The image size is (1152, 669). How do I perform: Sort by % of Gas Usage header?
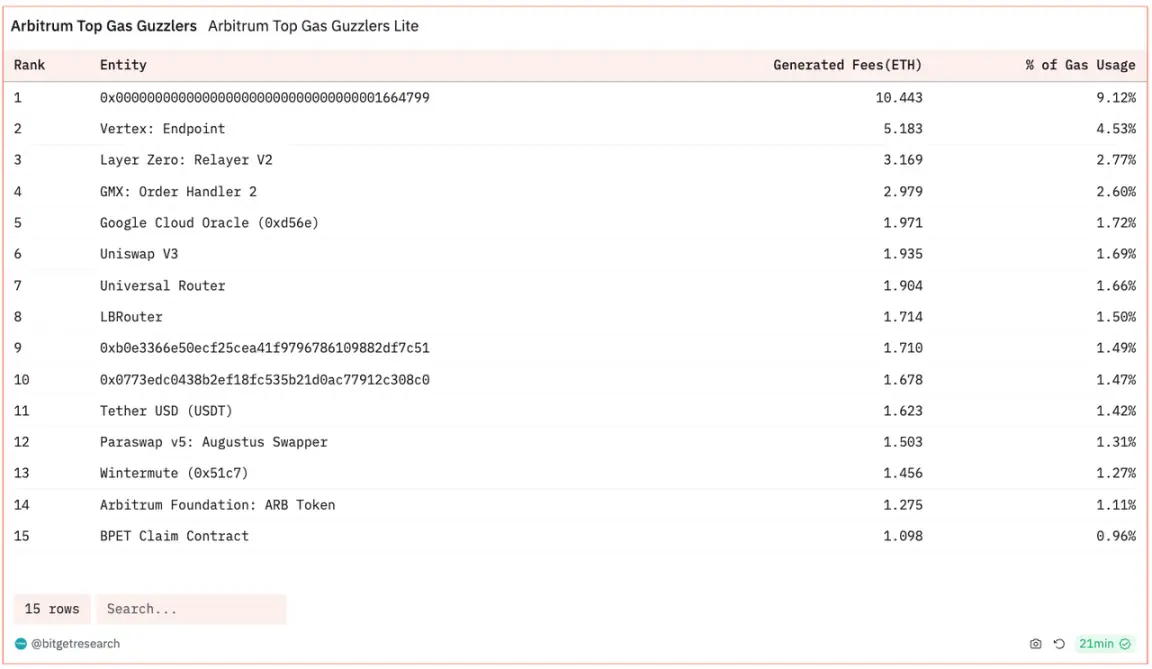[x=1080, y=65]
